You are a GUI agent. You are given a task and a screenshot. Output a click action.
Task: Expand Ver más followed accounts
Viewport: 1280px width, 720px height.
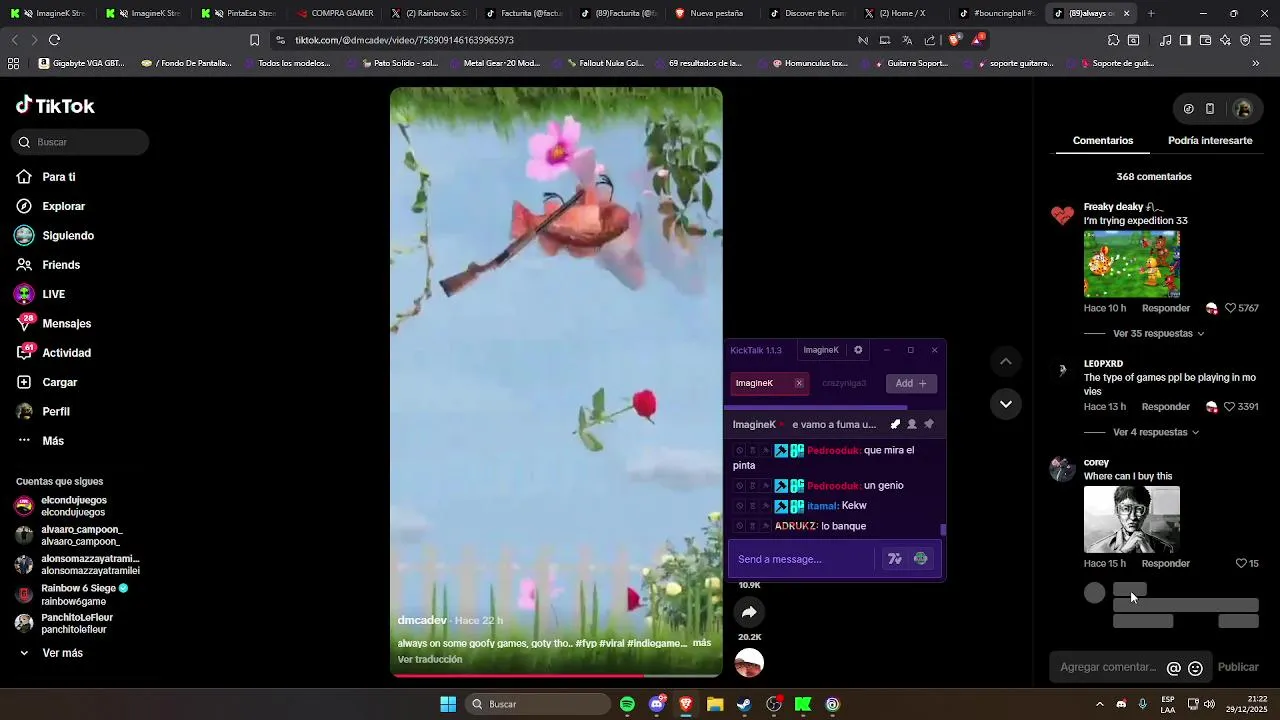pyautogui.click(x=50, y=653)
